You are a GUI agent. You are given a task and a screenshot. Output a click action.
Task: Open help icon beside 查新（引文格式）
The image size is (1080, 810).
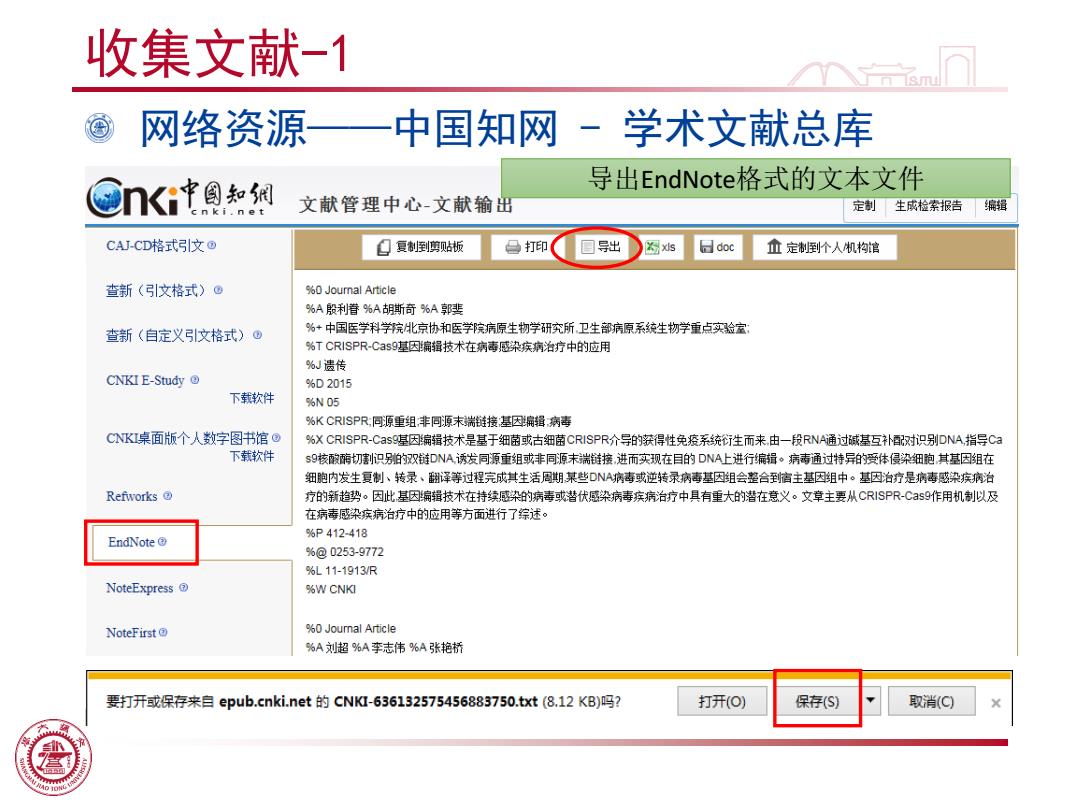(218, 290)
